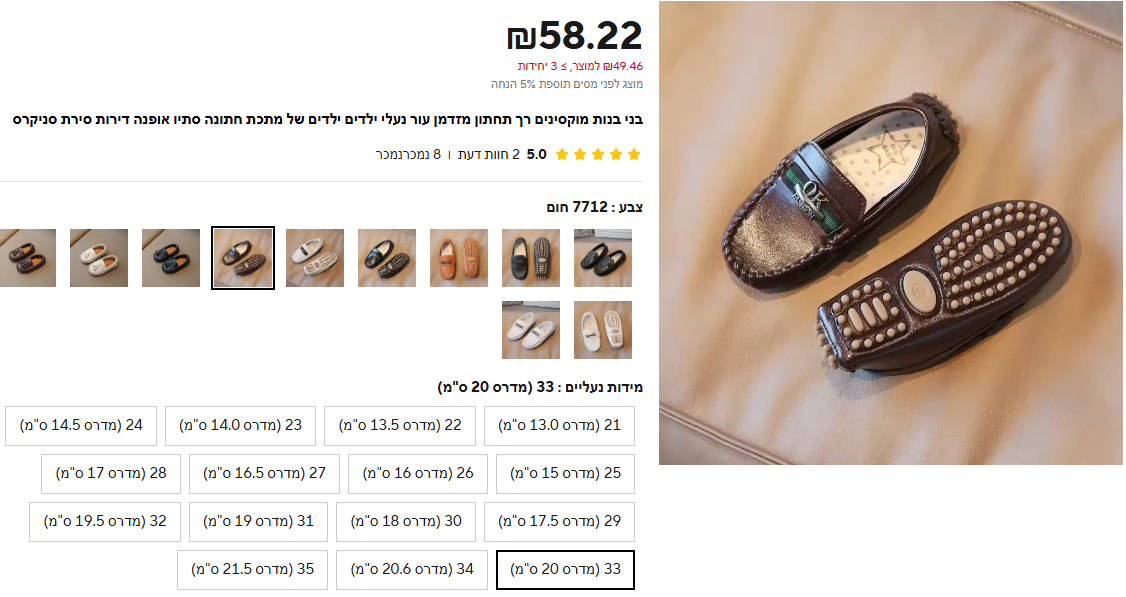The height and width of the screenshot is (597, 1126).
Task: Select shoe size 24 (14.5 cm insole)
Action: [81, 425]
